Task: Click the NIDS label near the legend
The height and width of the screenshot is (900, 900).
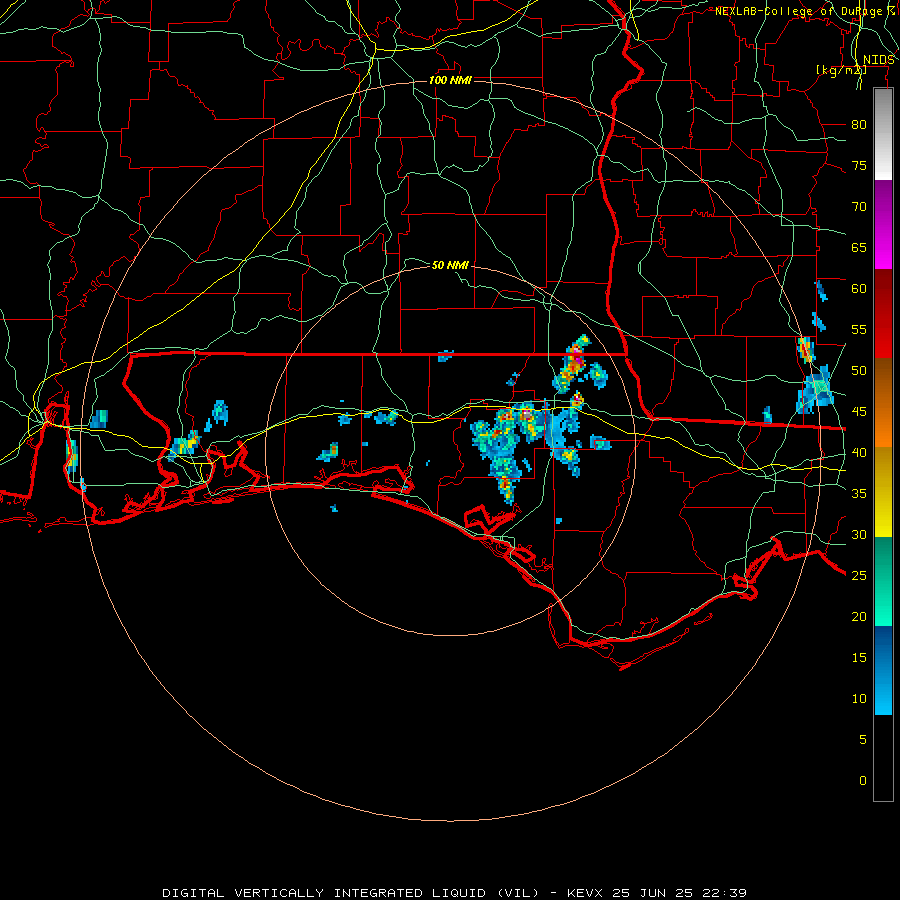Action: pyautogui.click(x=879, y=60)
